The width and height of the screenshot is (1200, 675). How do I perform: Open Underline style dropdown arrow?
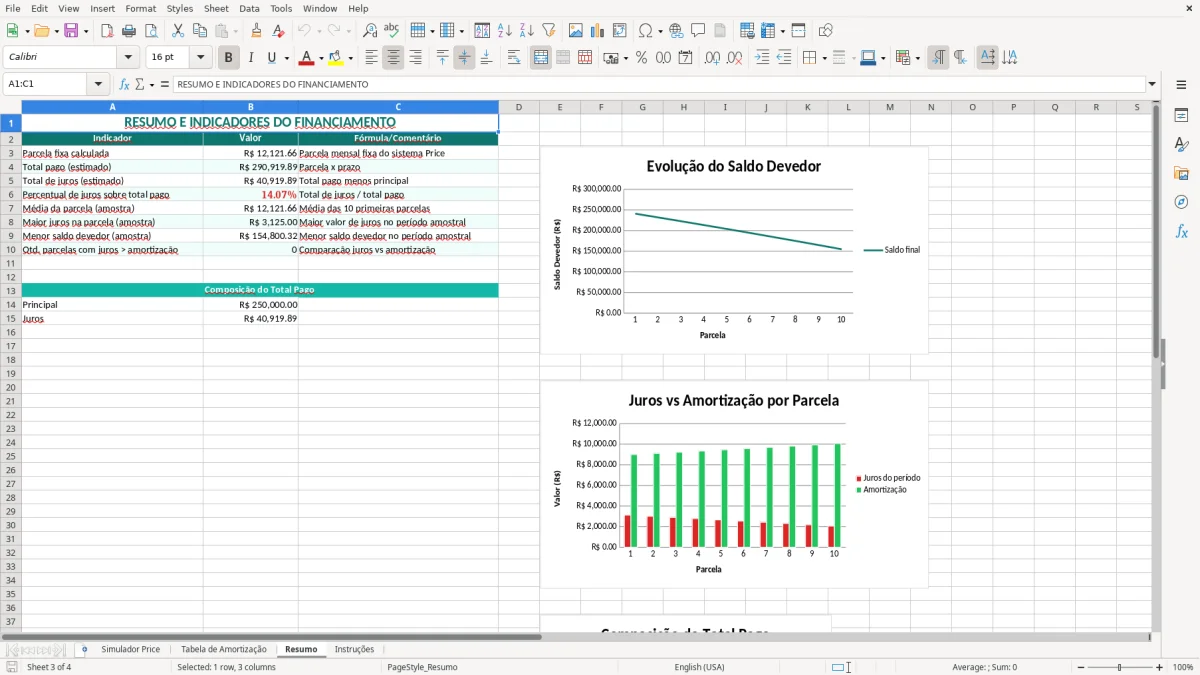[x=286, y=58]
